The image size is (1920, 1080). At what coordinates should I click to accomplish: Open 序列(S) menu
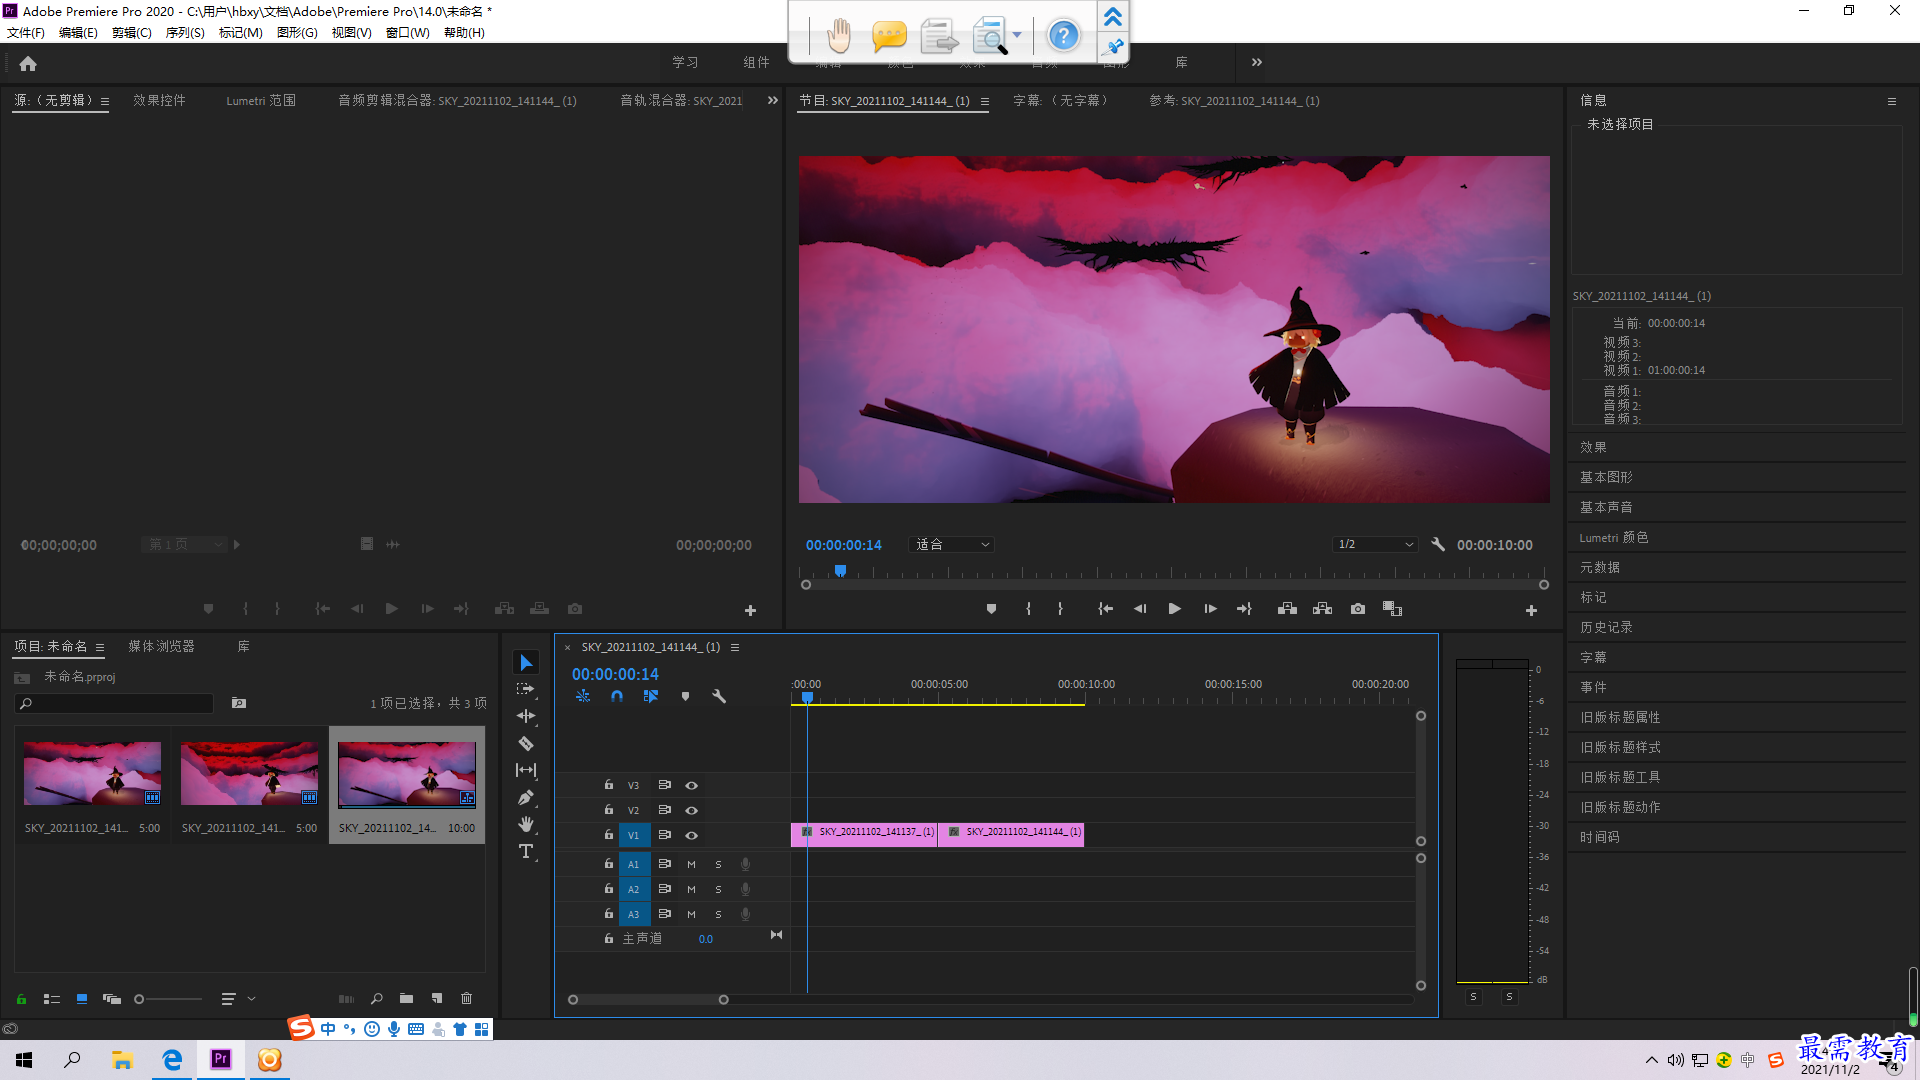(185, 33)
